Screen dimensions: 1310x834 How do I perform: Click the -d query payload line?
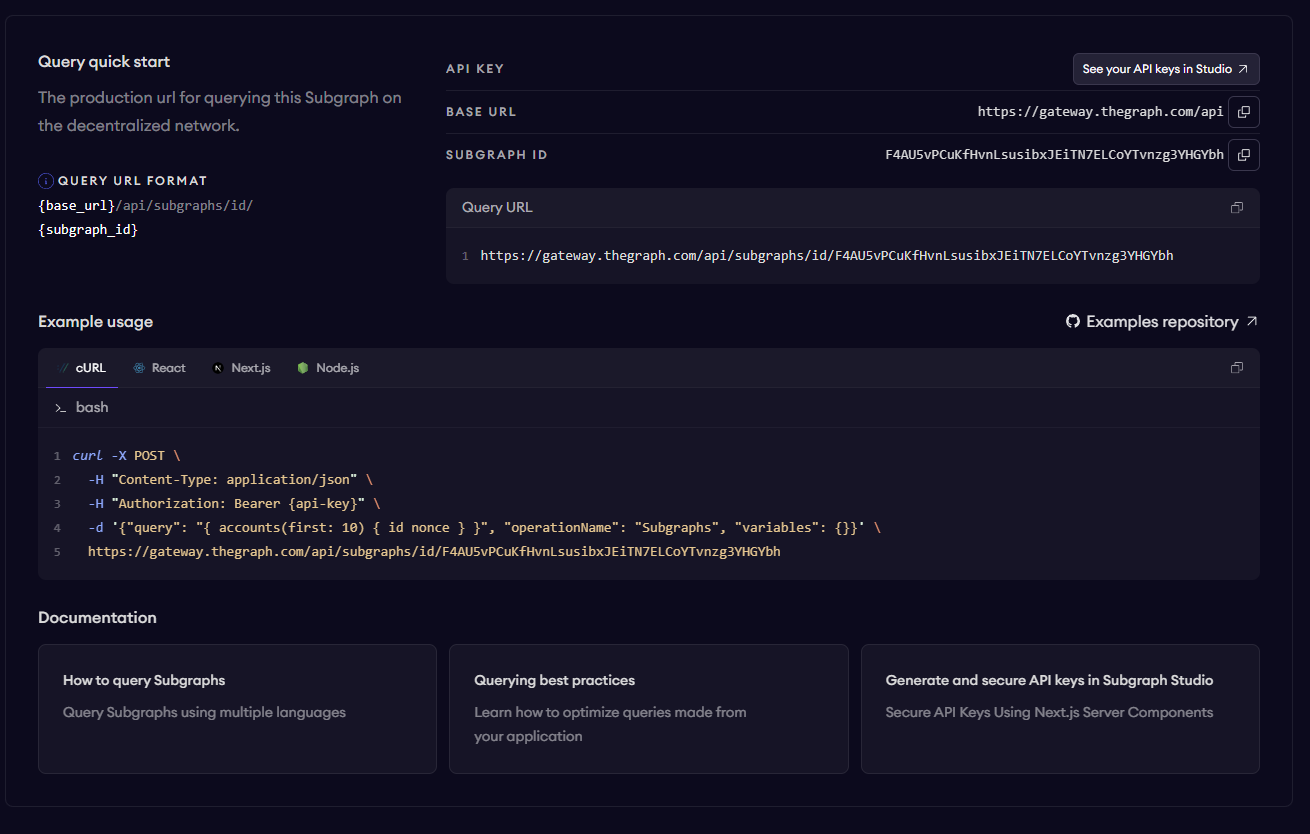pyautogui.click(x=484, y=528)
